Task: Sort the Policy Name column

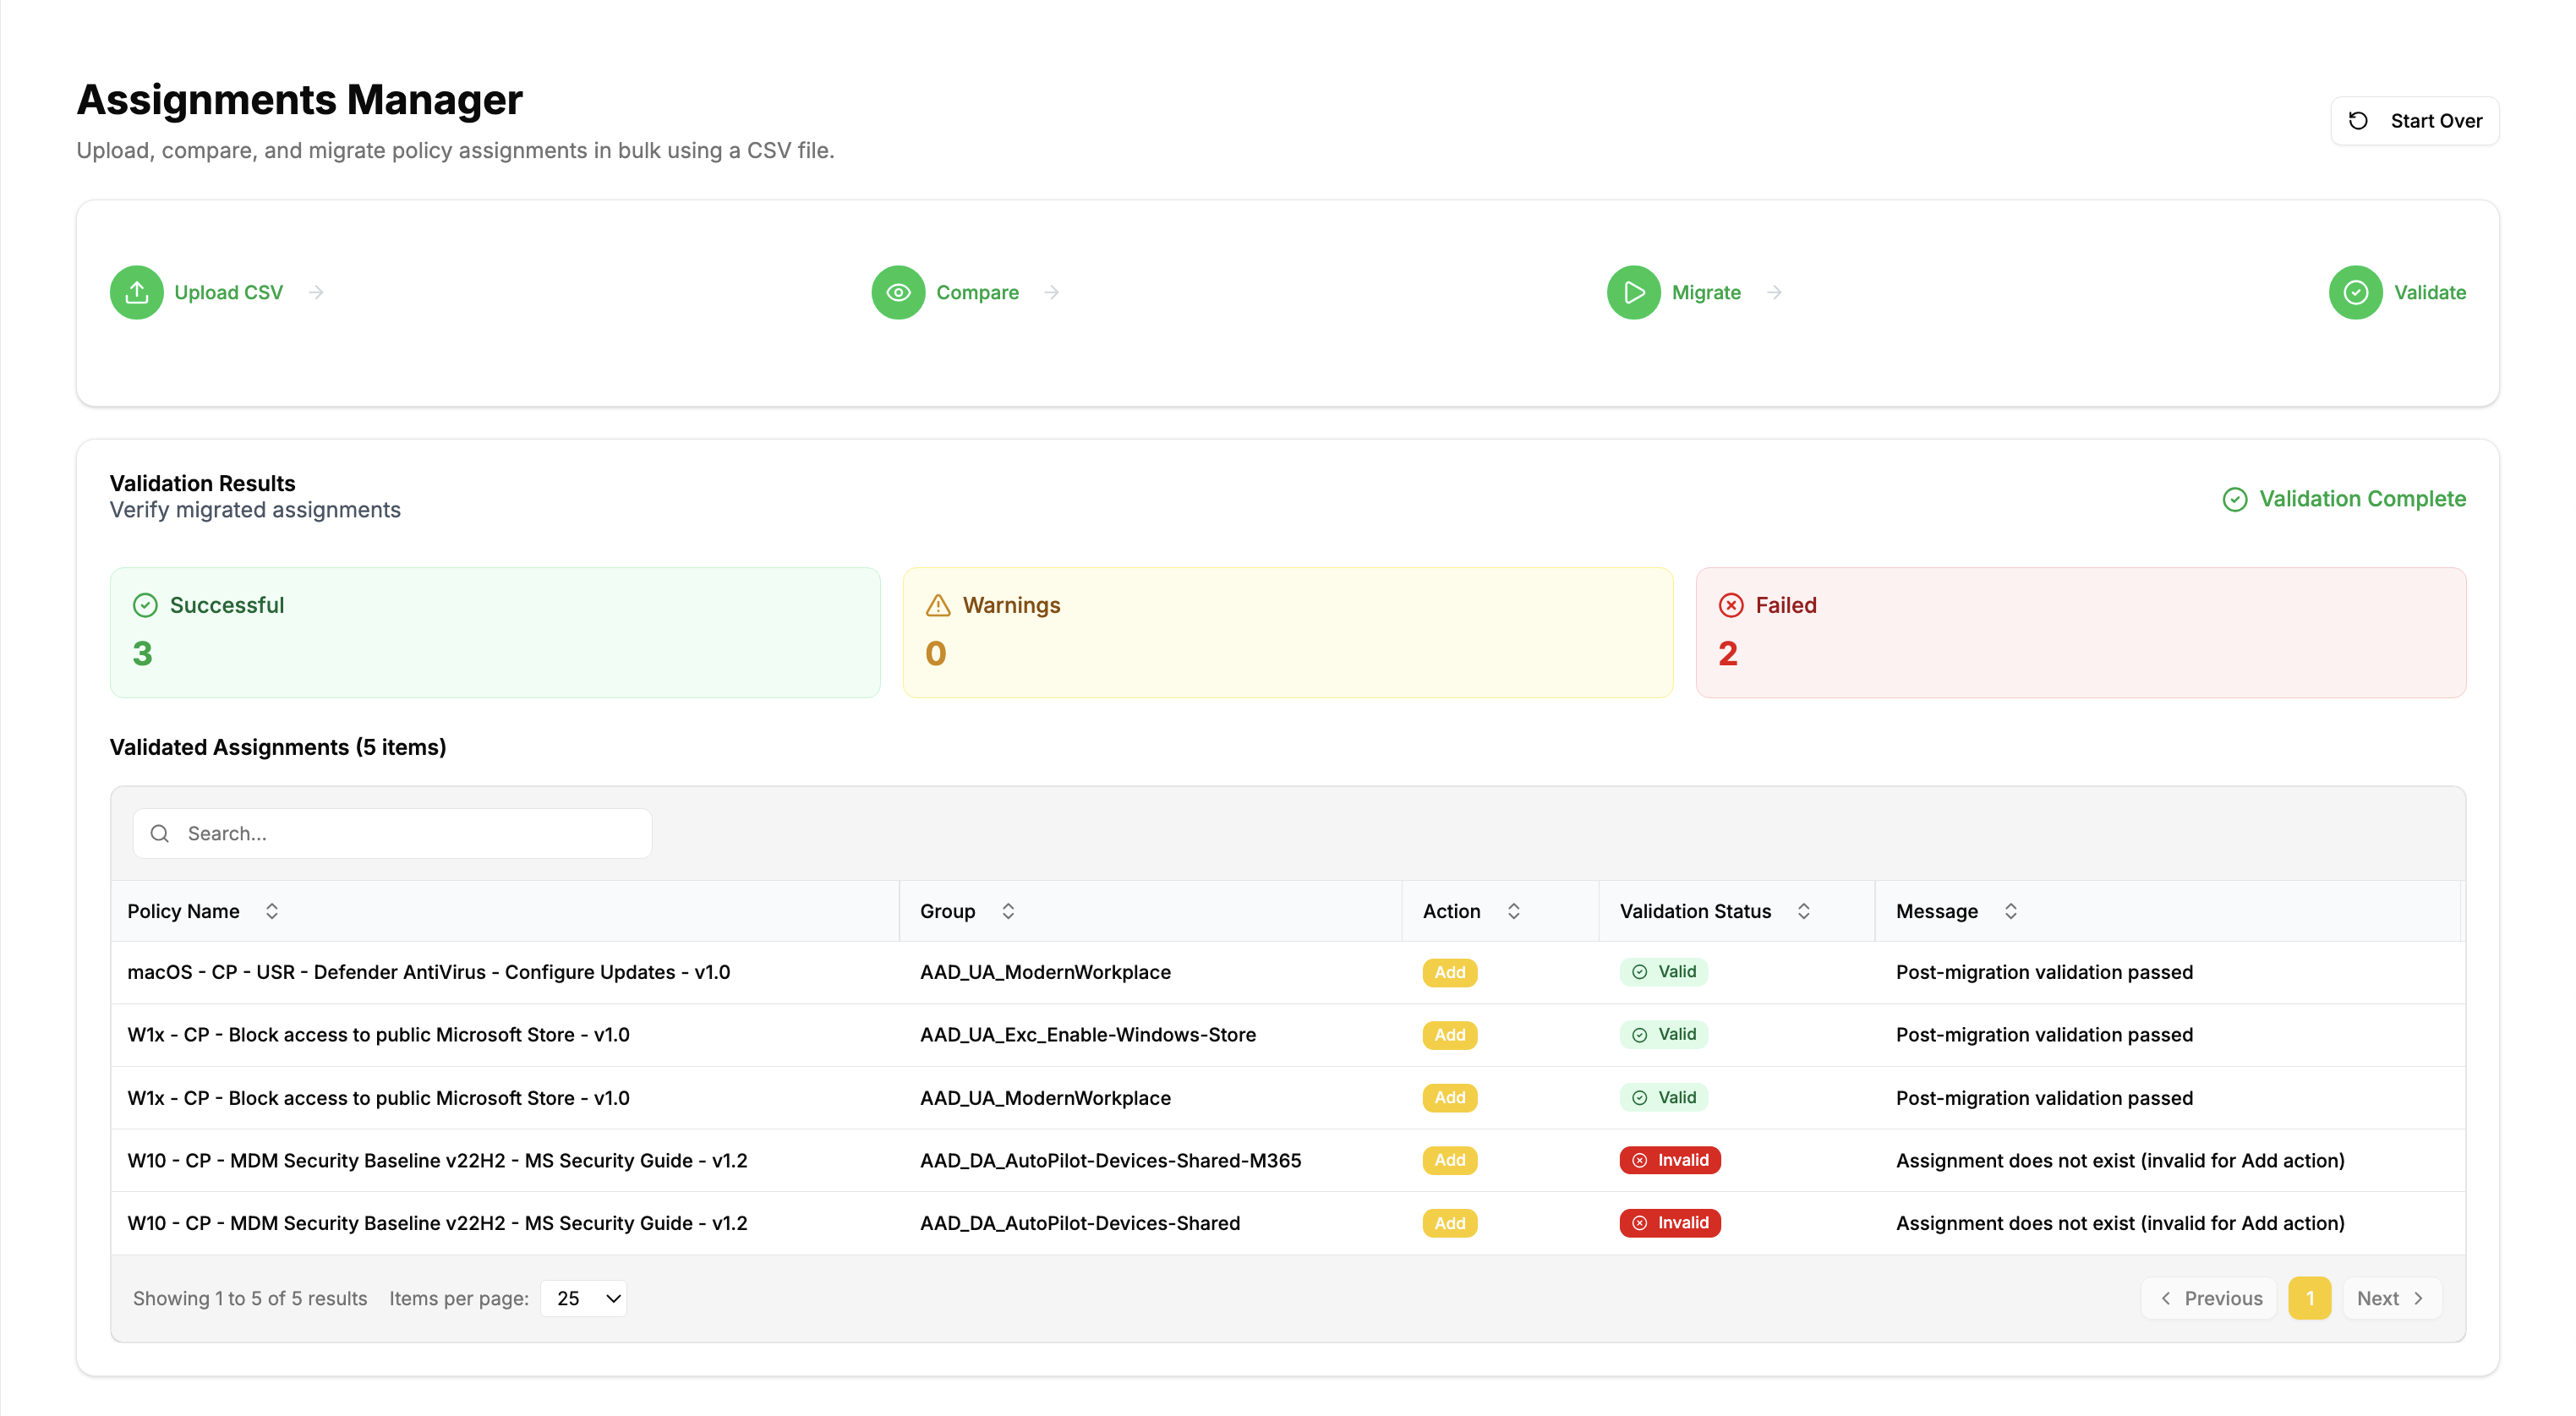Action: point(272,910)
